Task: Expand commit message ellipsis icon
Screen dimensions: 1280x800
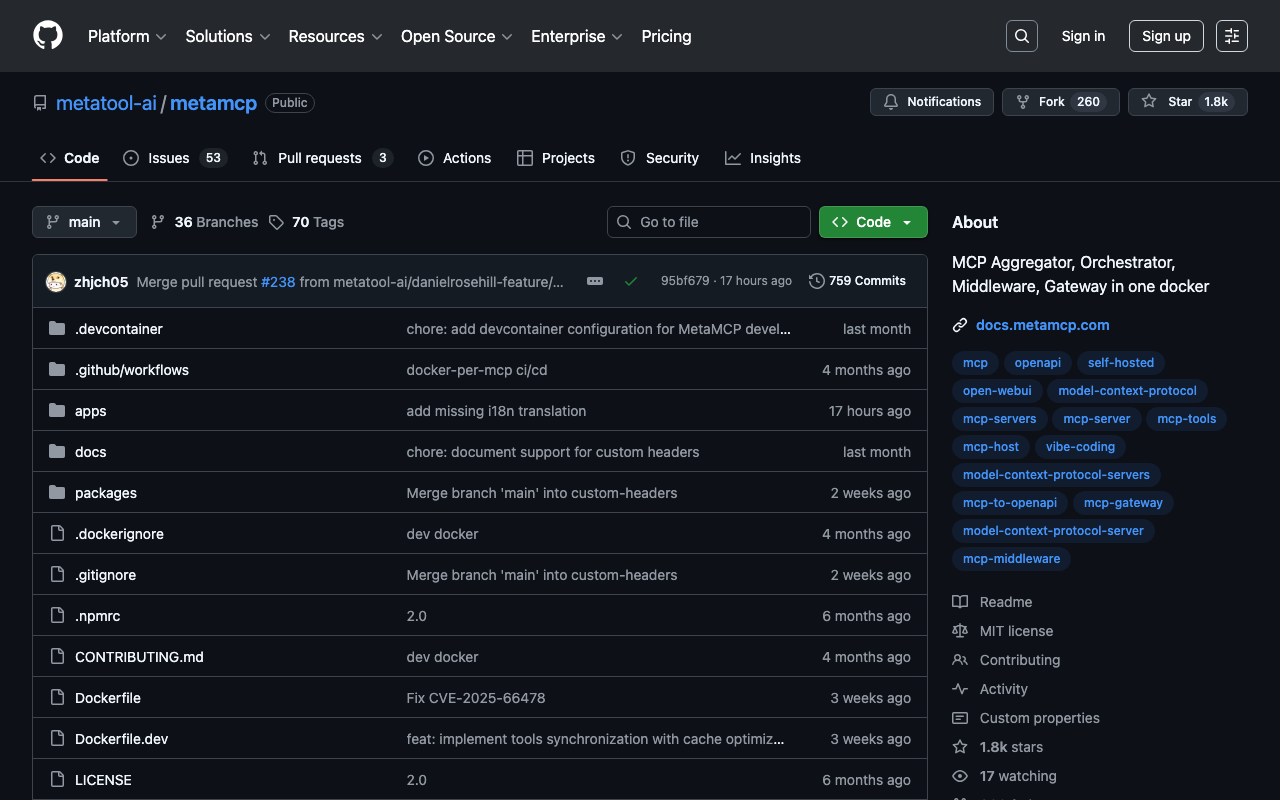Action: [595, 281]
